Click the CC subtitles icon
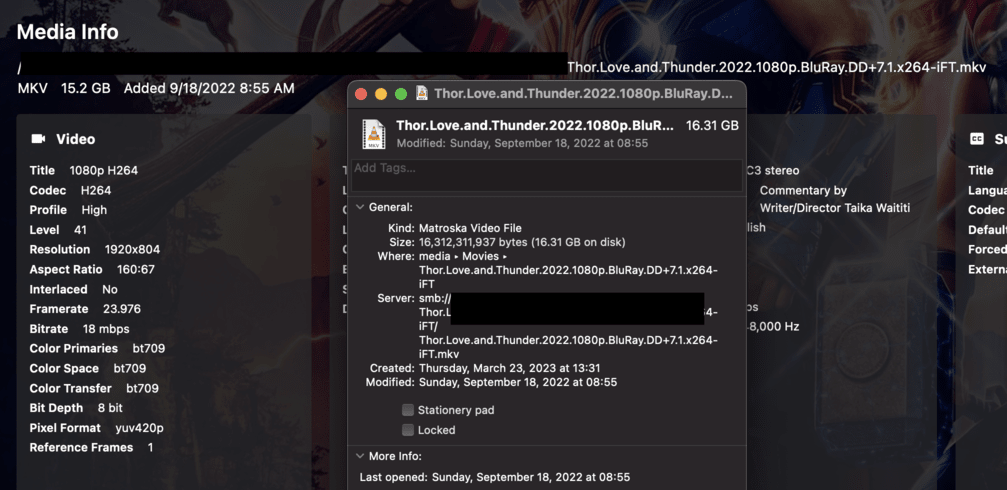 click(x=977, y=139)
